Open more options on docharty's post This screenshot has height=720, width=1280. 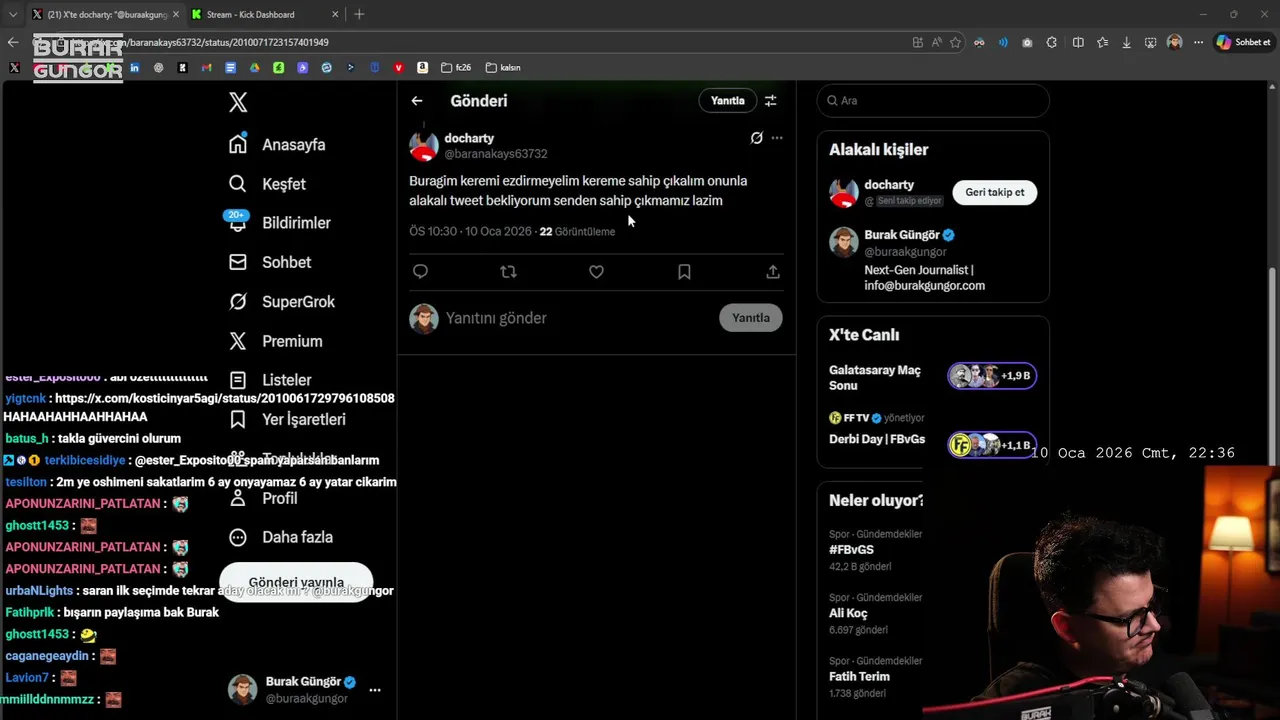click(777, 138)
